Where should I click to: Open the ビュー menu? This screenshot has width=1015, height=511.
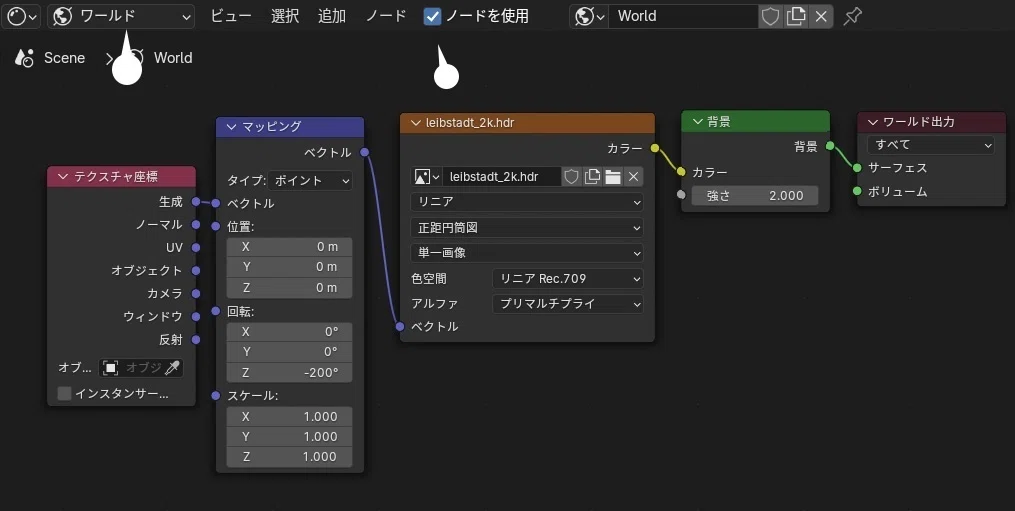coord(231,16)
